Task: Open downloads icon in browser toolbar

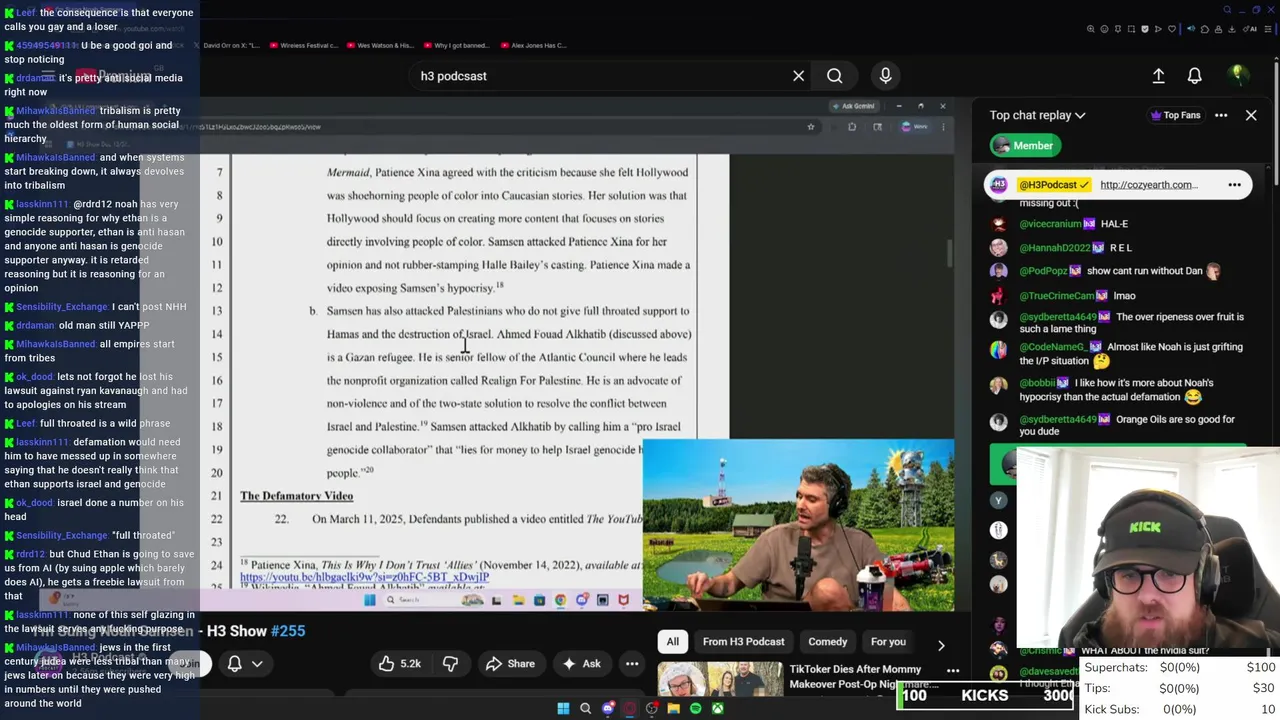Action: [x=1232, y=29]
